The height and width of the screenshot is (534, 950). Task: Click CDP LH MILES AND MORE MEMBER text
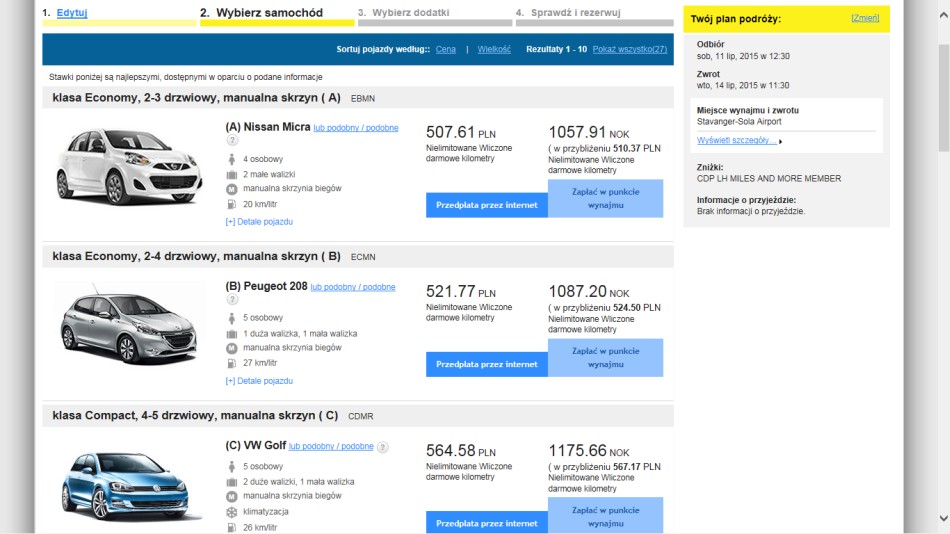769,179
